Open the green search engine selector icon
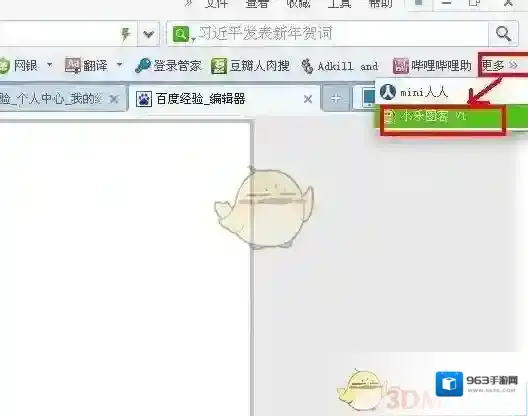This screenshot has width=528, height=416. pyautogui.click(x=181, y=34)
